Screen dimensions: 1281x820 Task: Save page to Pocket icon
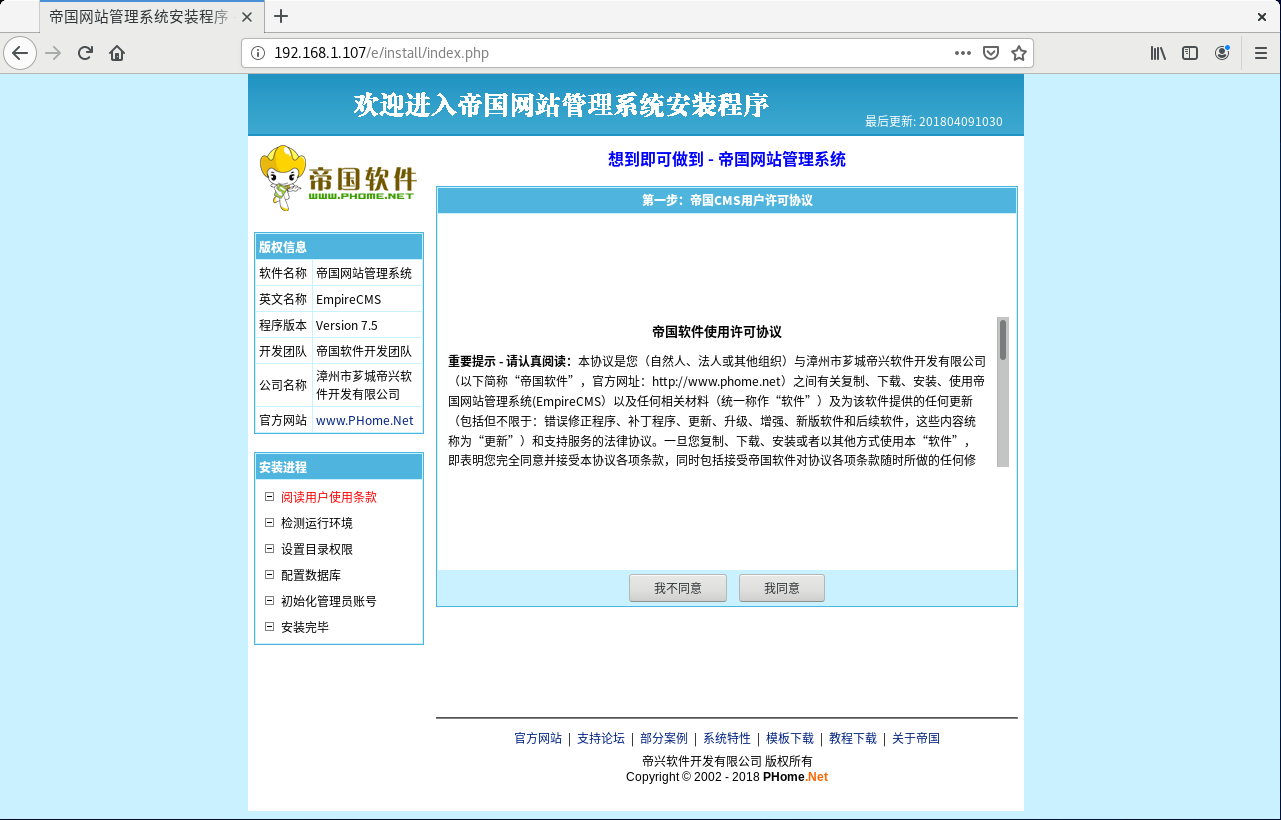coord(991,53)
